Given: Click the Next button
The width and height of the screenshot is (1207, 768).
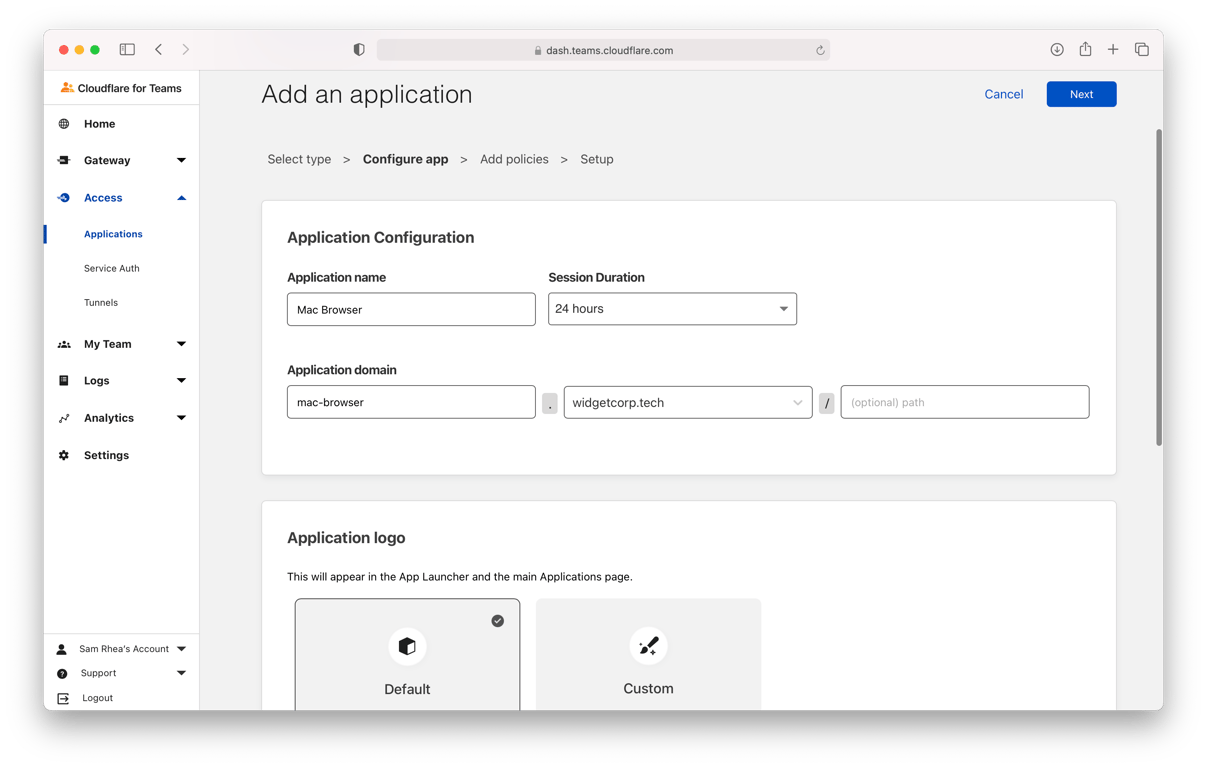Looking at the screenshot, I should click(1081, 94).
